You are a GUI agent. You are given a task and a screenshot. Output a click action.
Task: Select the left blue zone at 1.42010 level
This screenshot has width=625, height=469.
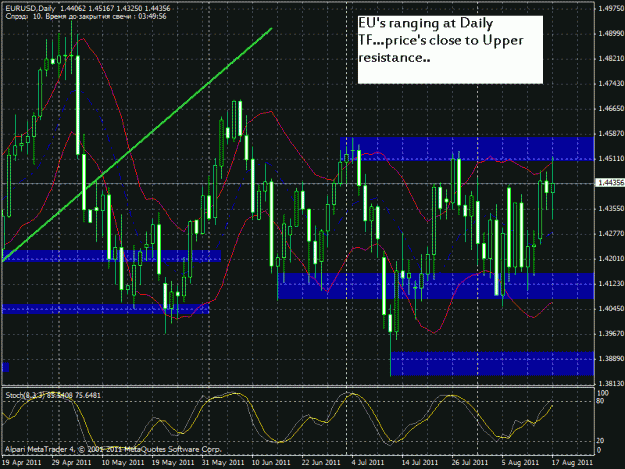pyautogui.click(x=112, y=255)
